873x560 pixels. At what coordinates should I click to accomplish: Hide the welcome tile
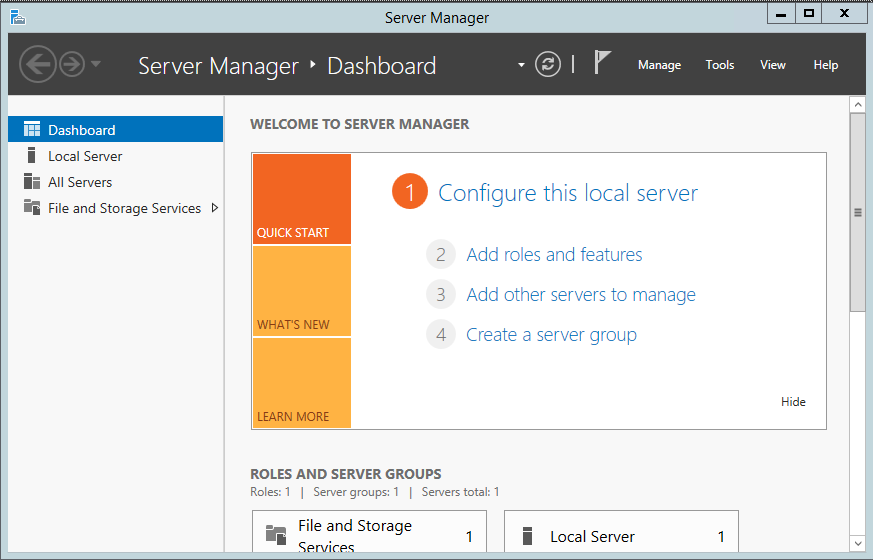(792, 402)
